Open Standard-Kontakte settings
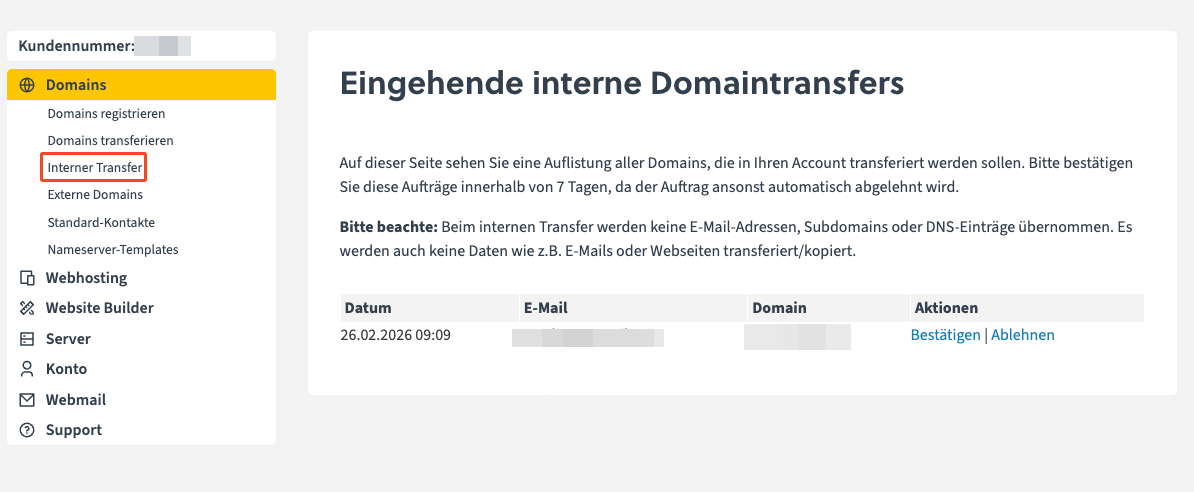 [x=101, y=222]
